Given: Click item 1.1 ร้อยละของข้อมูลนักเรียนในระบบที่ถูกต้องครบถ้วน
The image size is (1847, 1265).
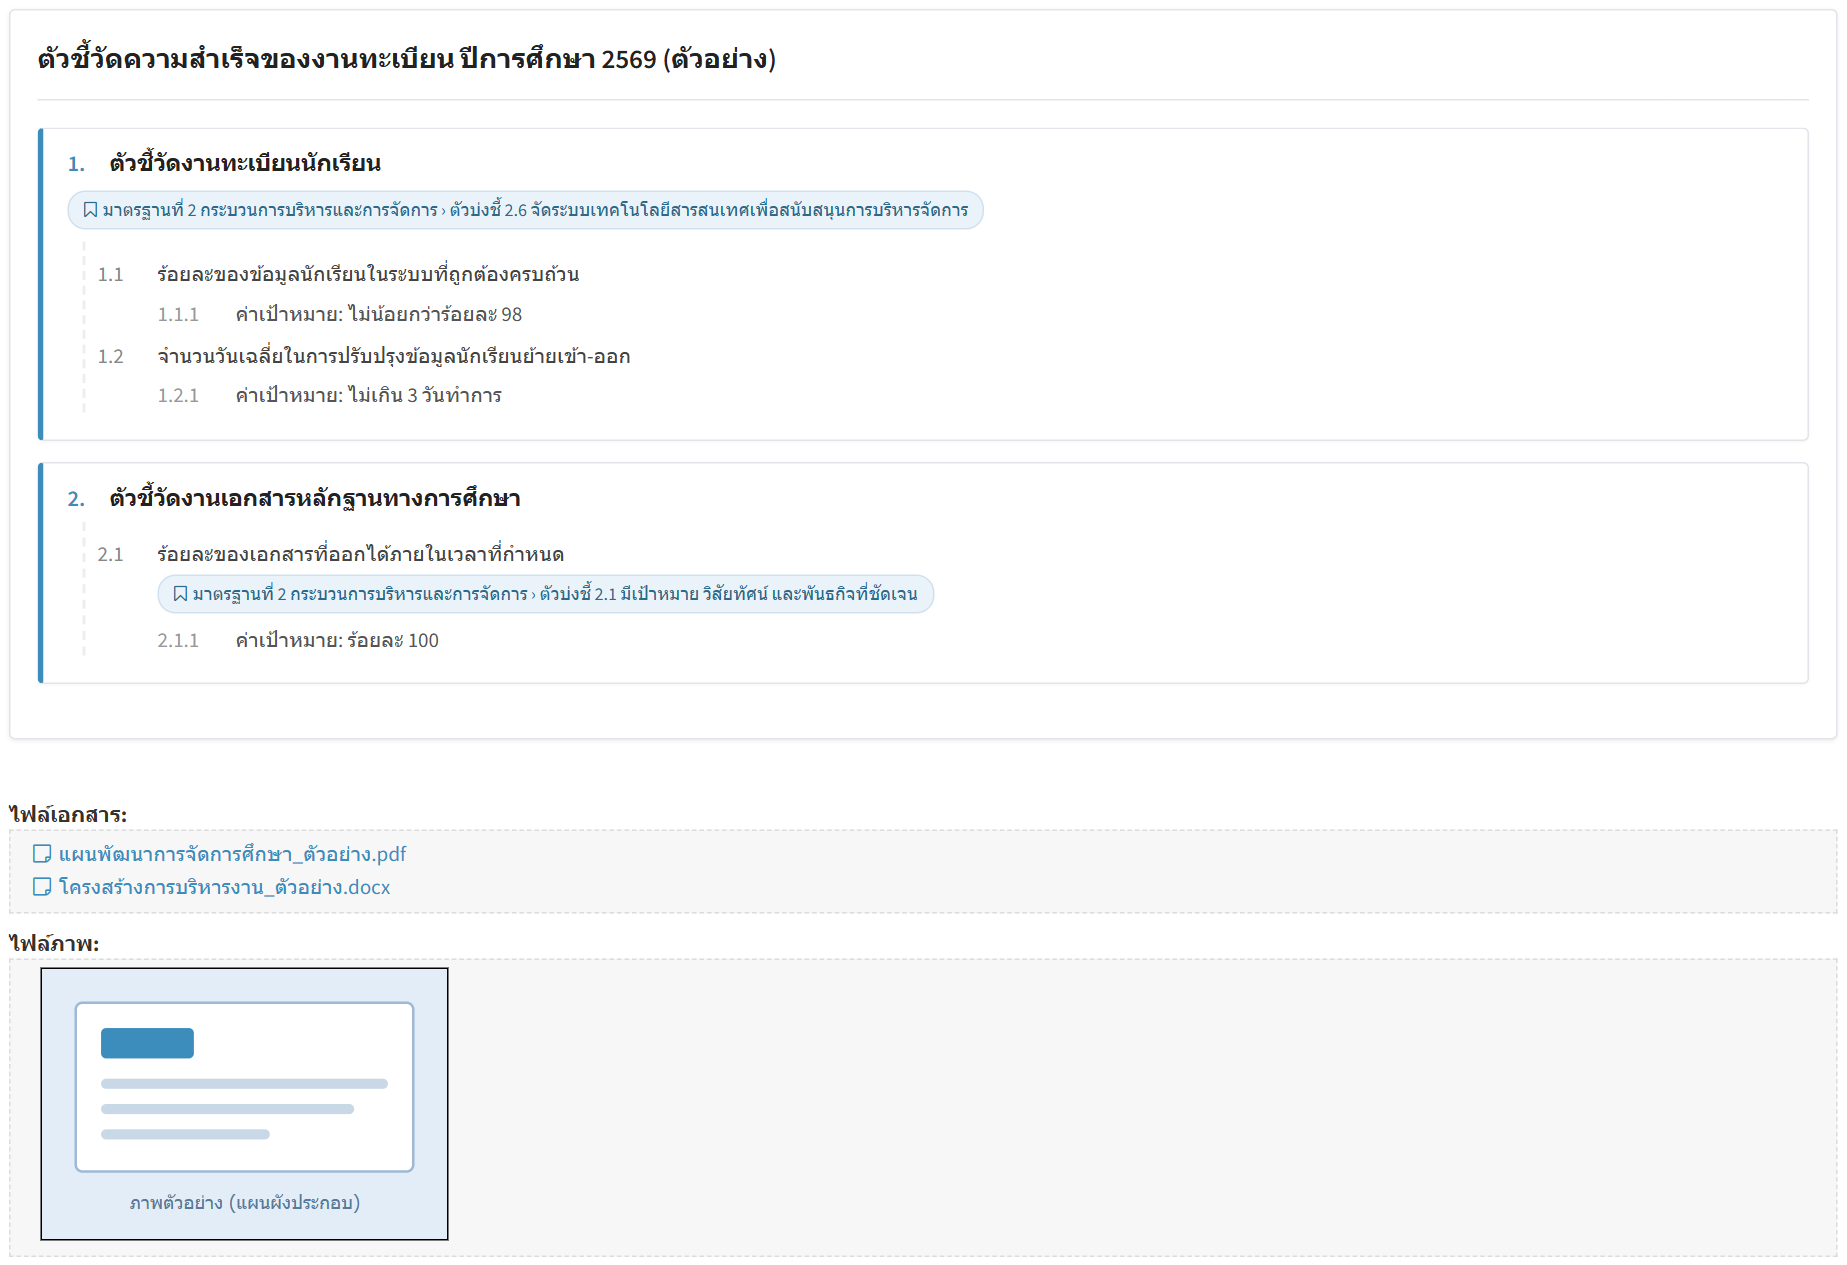Looking at the screenshot, I should point(368,274).
